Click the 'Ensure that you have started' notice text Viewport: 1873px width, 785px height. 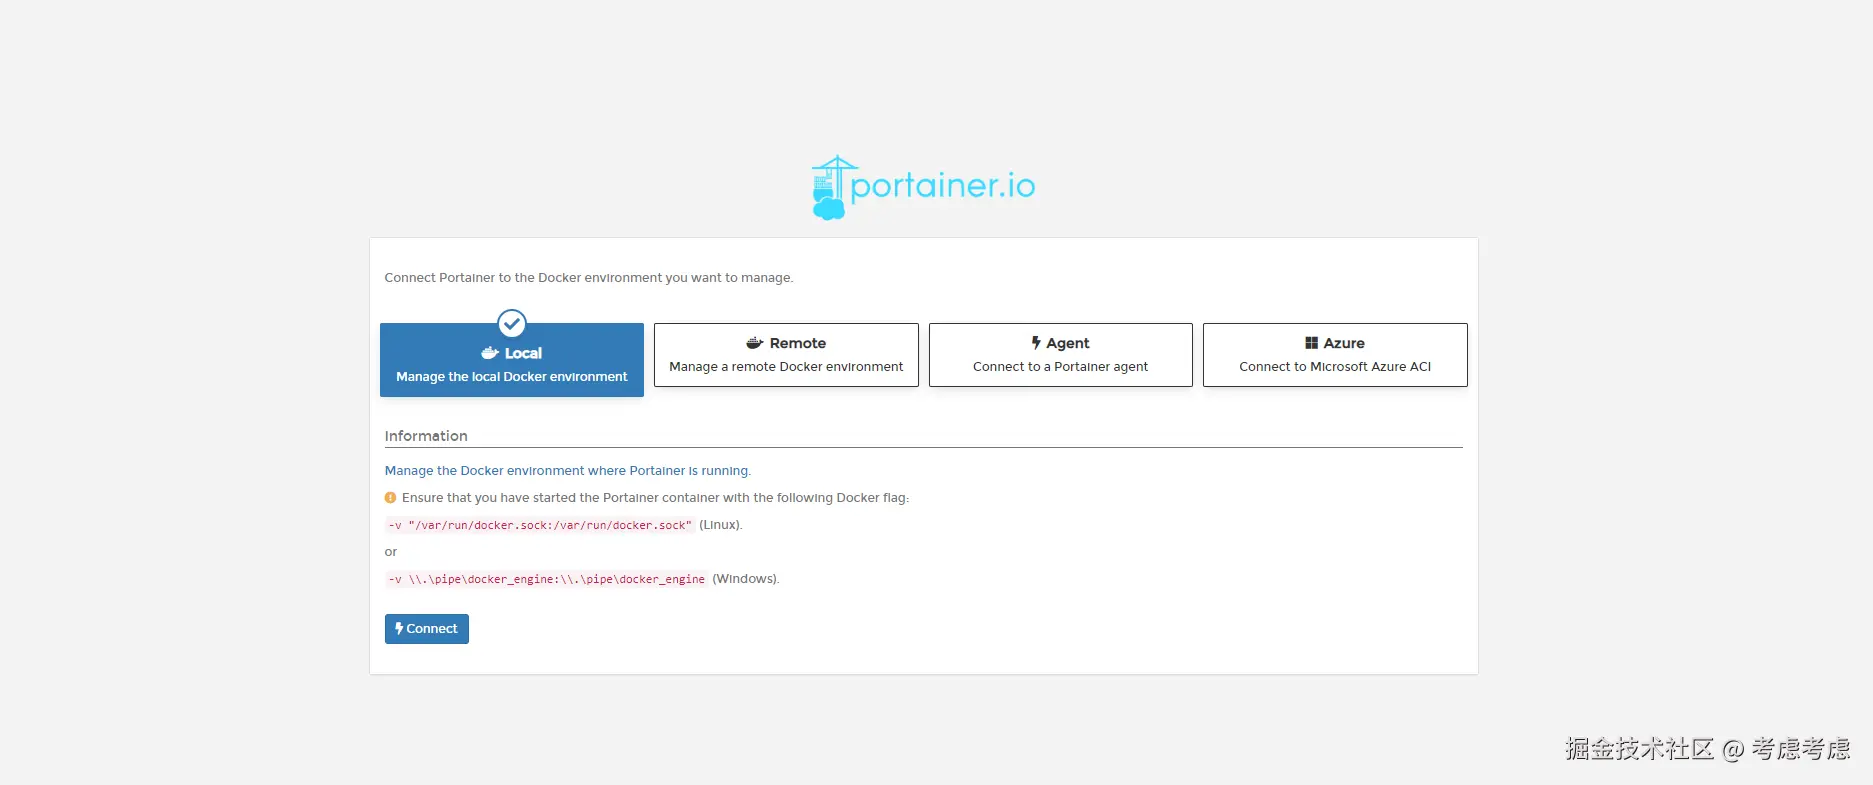[x=655, y=498]
